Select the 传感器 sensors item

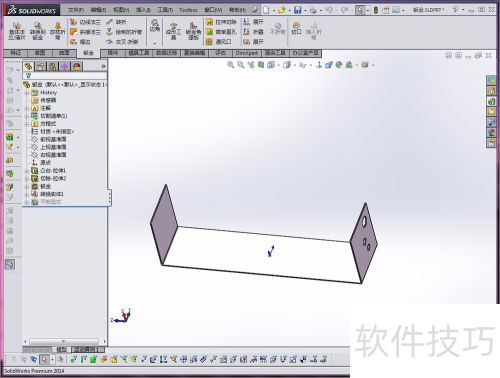click(x=44, y=100)
